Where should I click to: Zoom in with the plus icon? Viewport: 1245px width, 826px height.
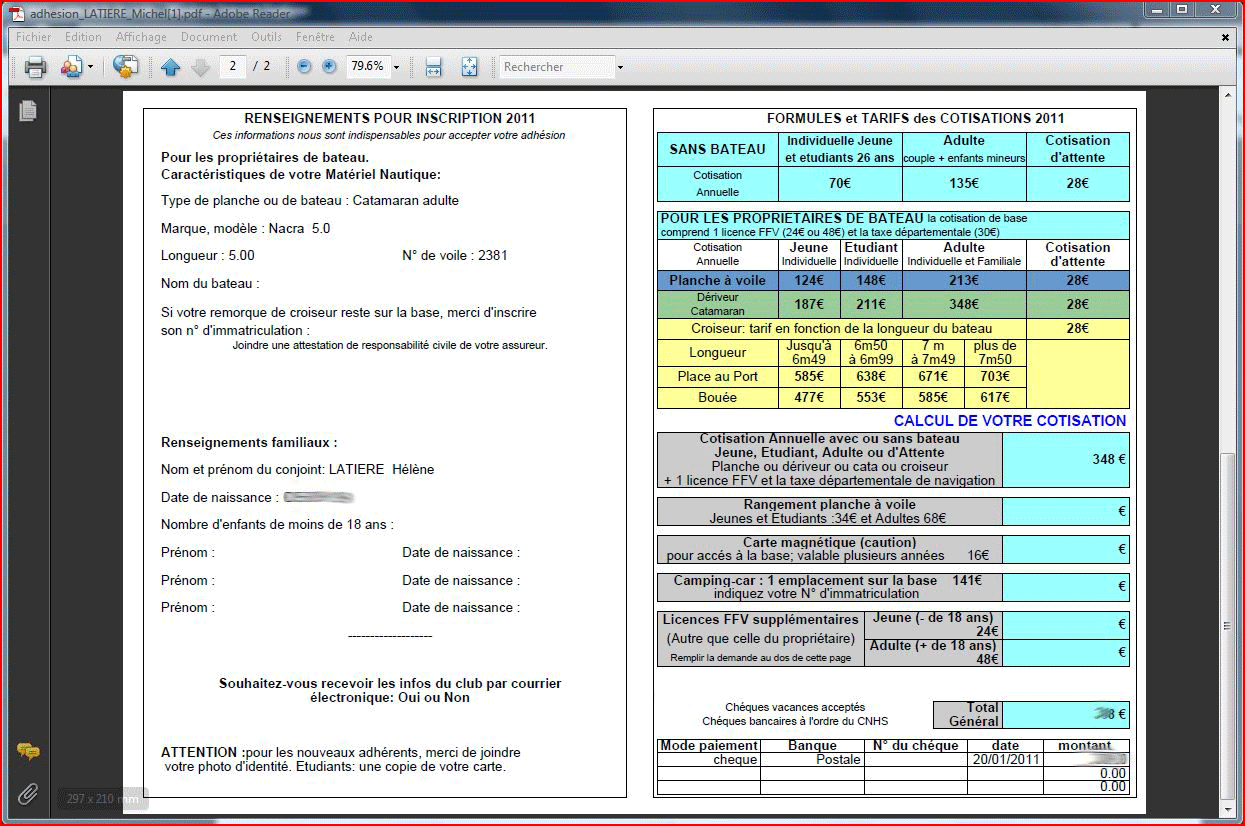[329, 67]
